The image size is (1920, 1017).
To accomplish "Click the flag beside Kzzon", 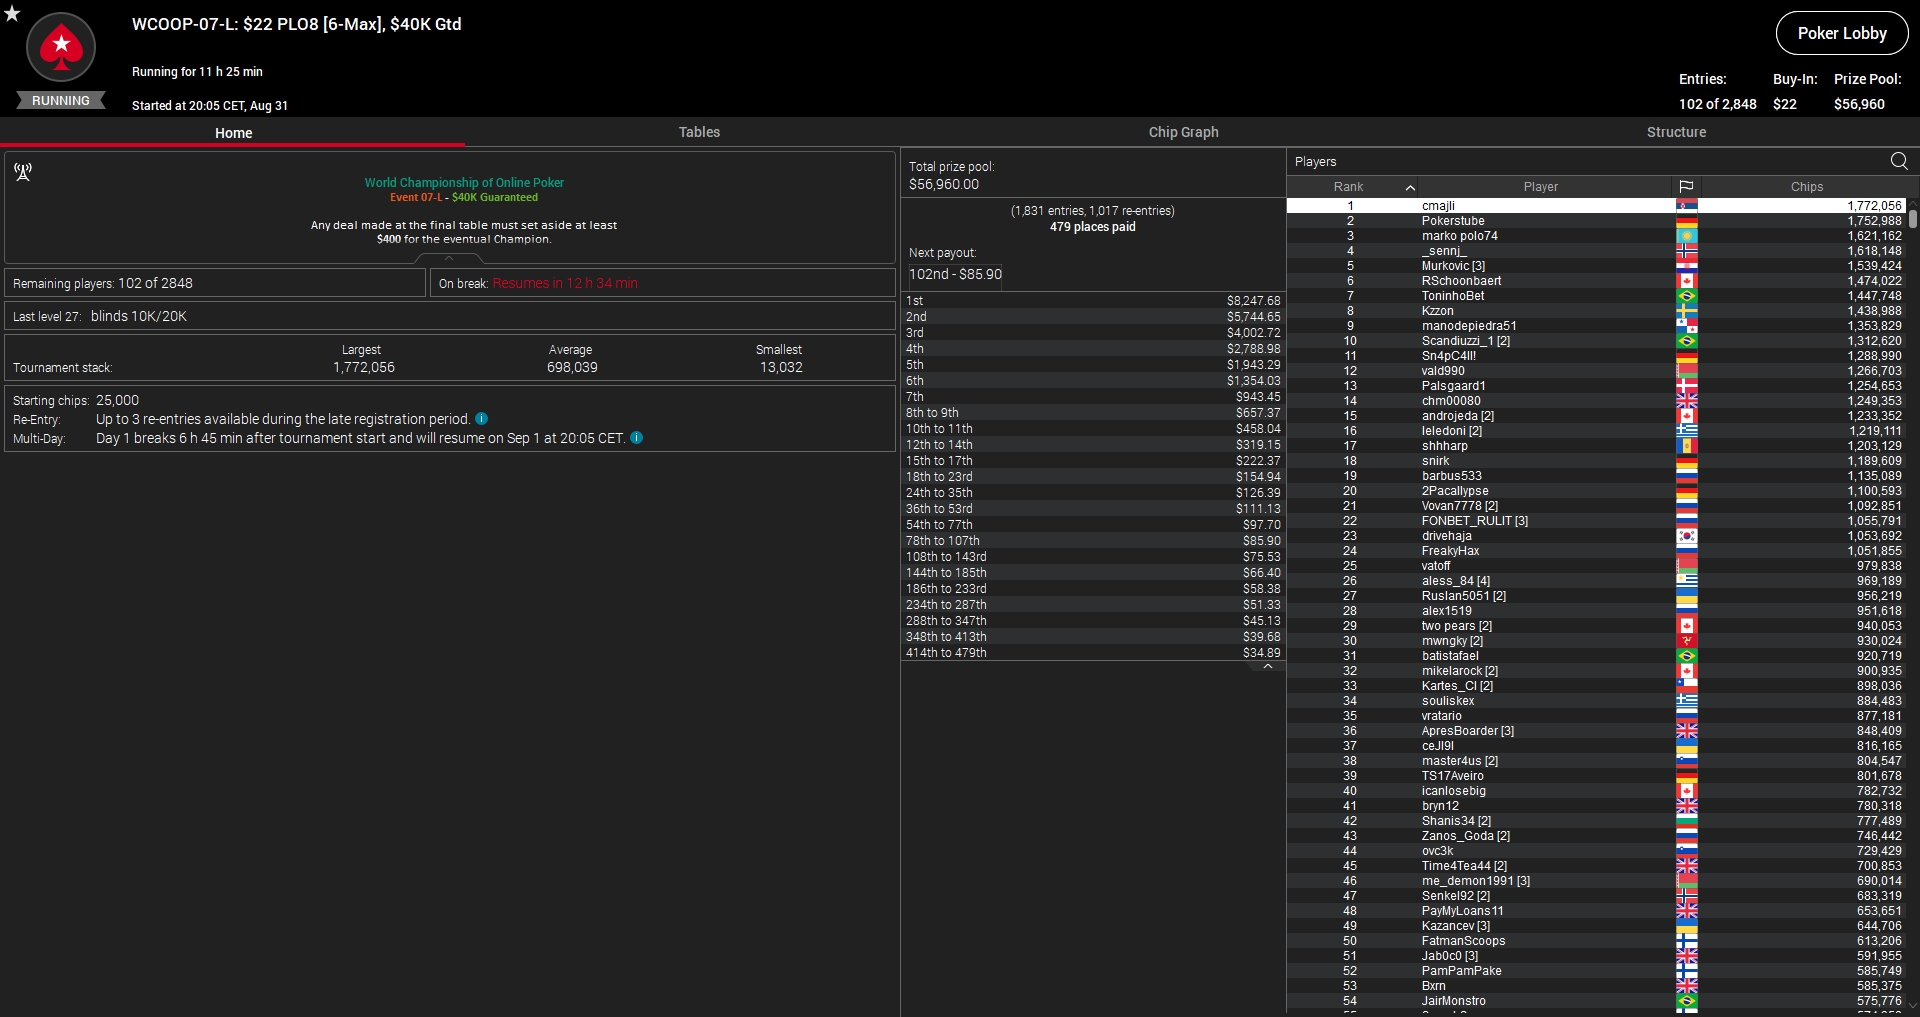I will click(1686, 311).
